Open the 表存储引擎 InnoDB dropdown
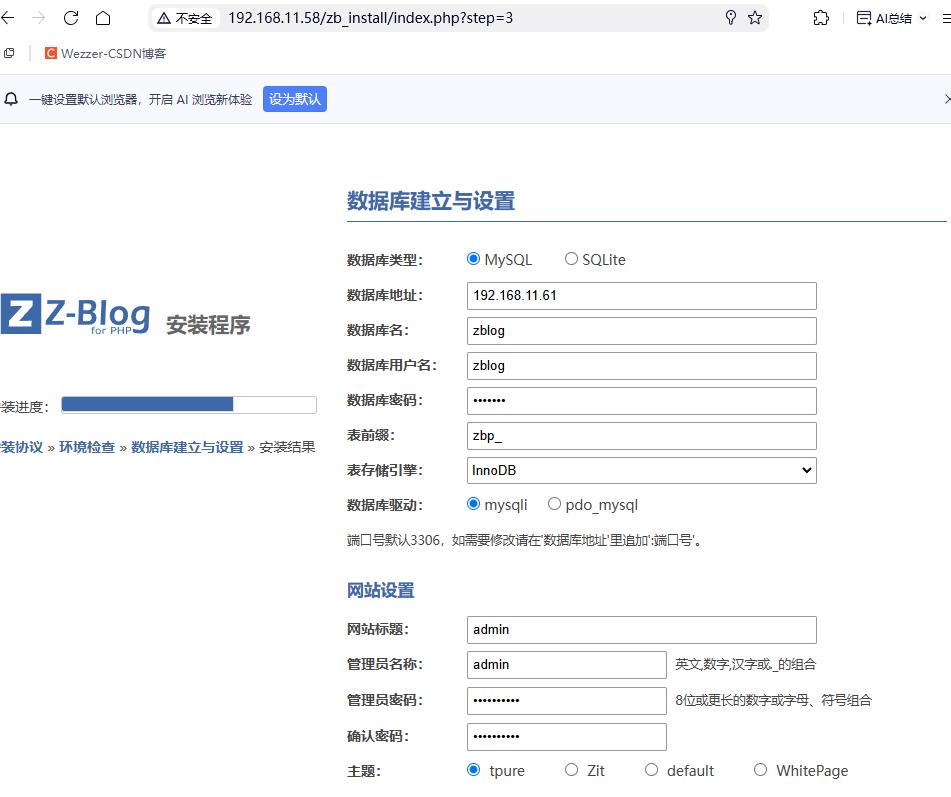 [x=642, y=471]
